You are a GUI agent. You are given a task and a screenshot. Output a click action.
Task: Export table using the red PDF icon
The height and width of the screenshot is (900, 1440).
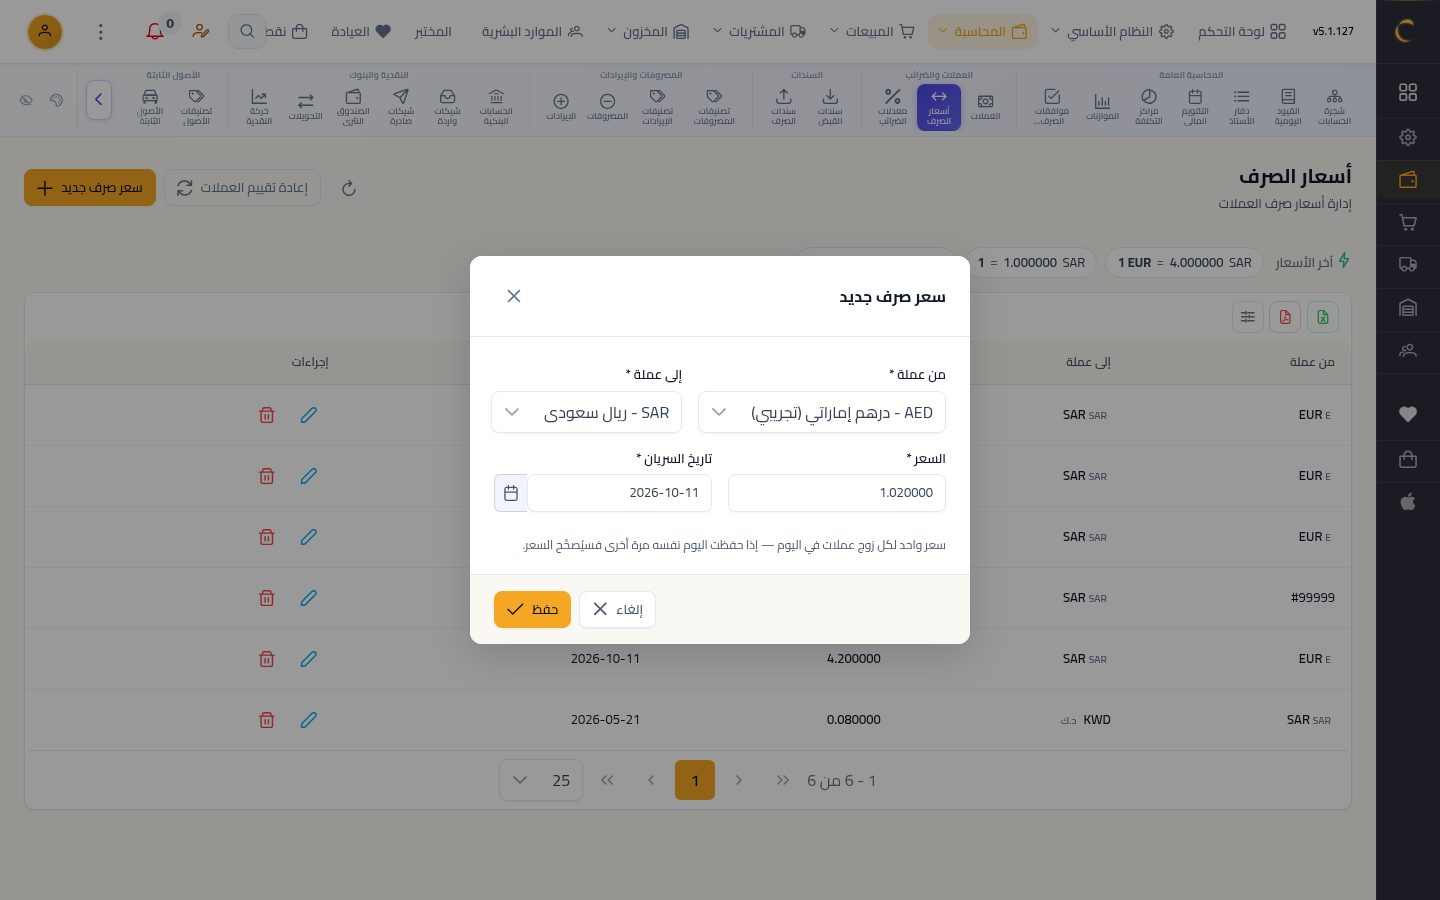[1285, 317]
